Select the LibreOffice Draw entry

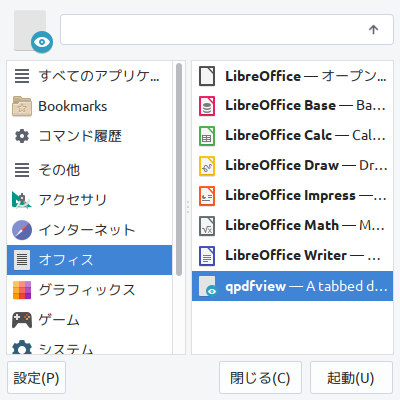292,166
